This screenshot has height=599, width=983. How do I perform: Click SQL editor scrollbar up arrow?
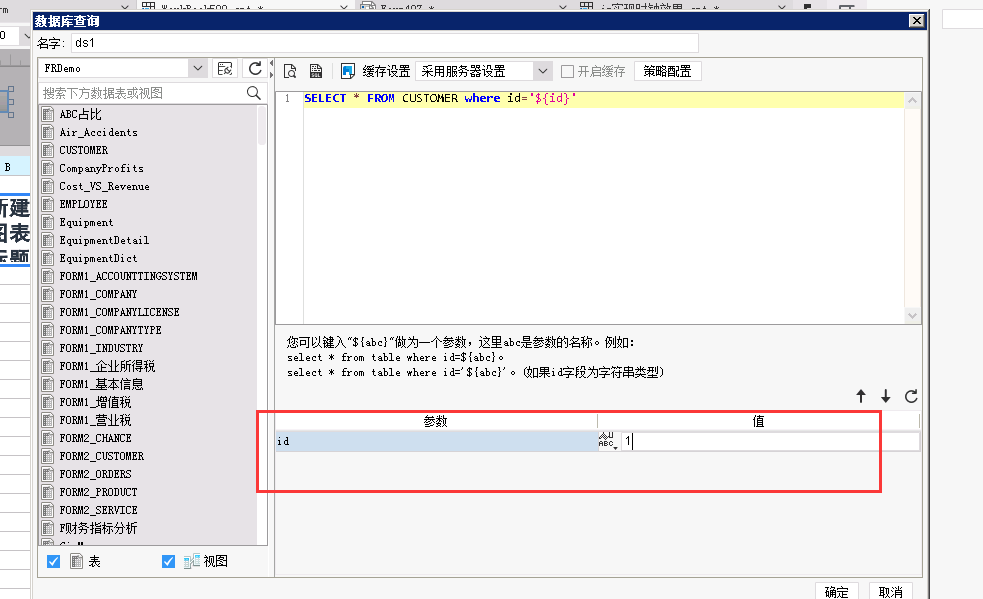pyautogui.click(x=913, y=100)
